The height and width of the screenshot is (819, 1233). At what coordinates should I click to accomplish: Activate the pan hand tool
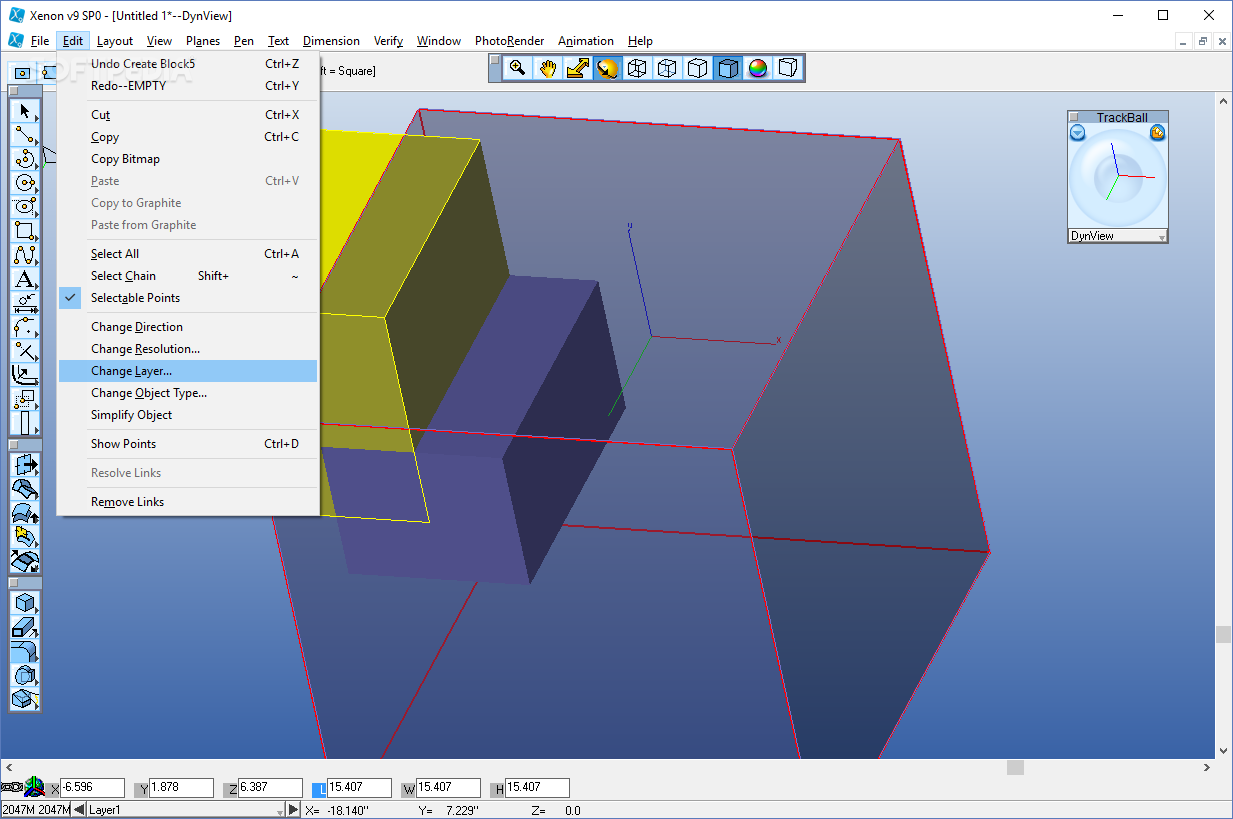[x=547, y=68]
